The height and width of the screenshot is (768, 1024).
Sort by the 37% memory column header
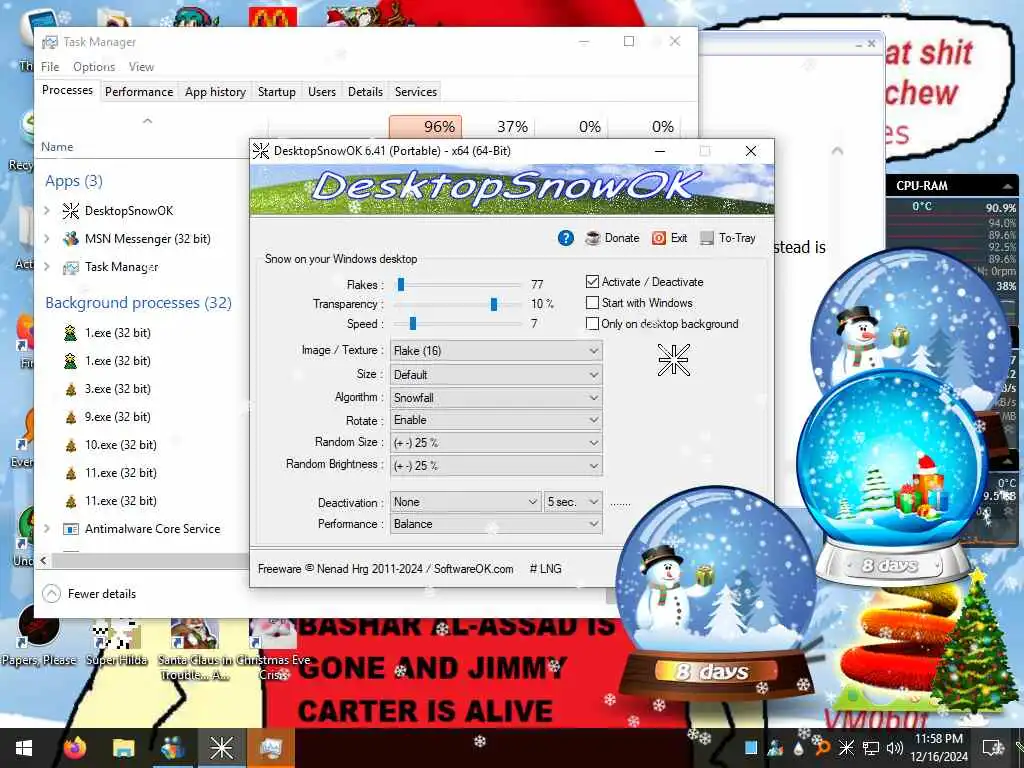coord(499,127)
